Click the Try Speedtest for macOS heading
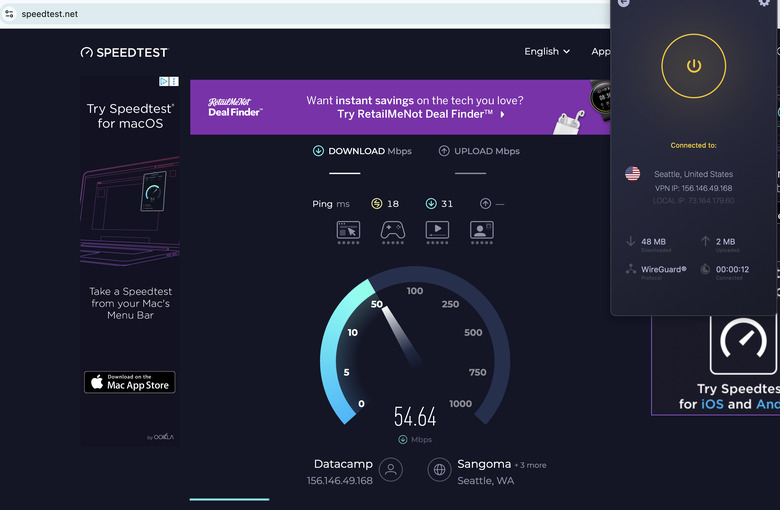 pyautogui.click(x=130, y=116)
